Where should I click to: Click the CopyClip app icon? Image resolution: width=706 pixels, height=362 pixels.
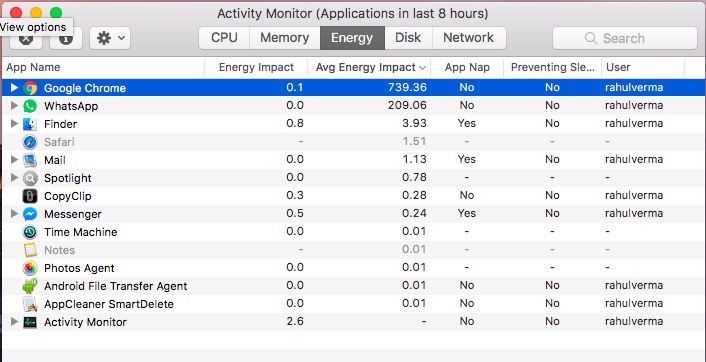coord(30,196)
